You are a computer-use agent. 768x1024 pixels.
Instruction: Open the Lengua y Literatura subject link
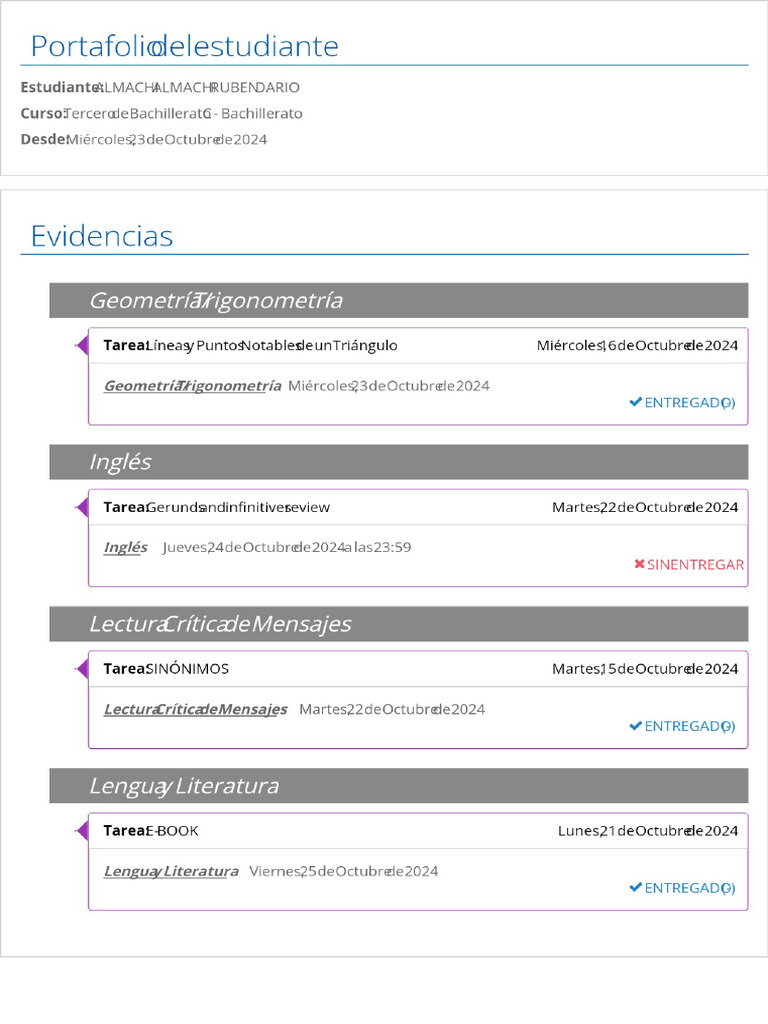(171, 871)
